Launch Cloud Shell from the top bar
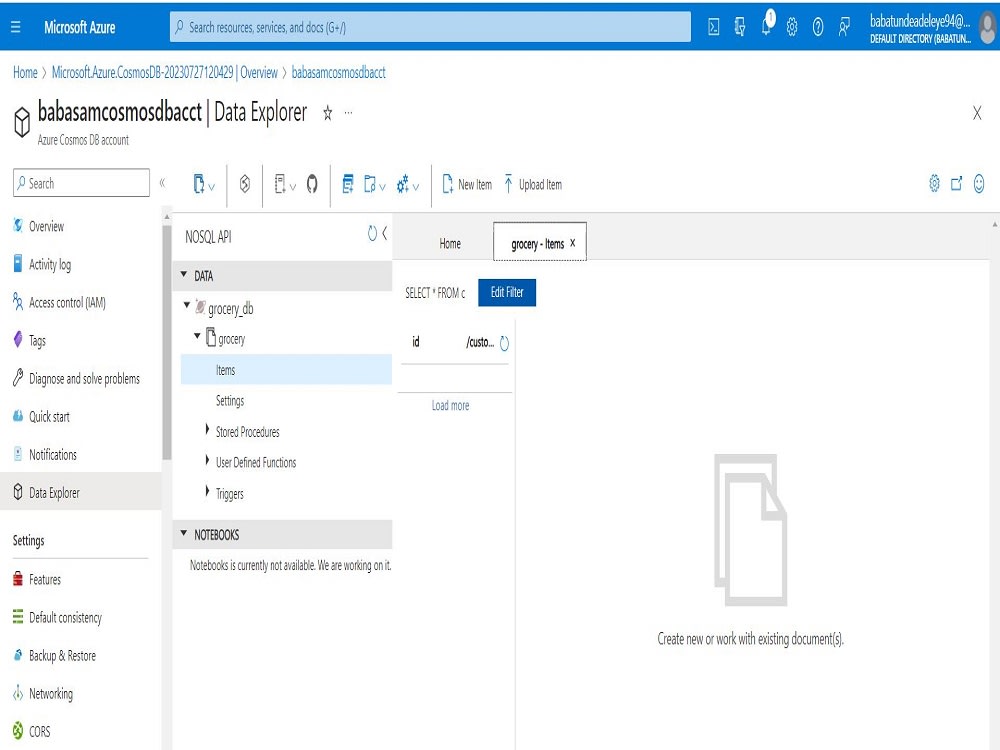 [714, 27]
